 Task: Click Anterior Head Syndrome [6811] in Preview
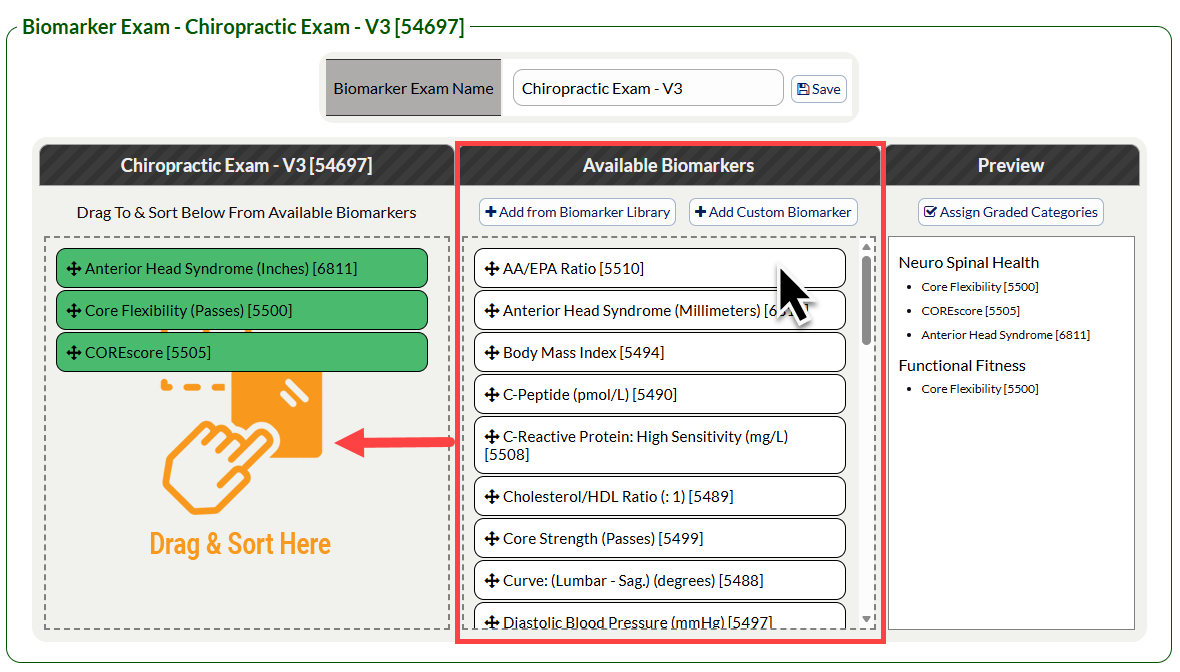point(1005,335)
